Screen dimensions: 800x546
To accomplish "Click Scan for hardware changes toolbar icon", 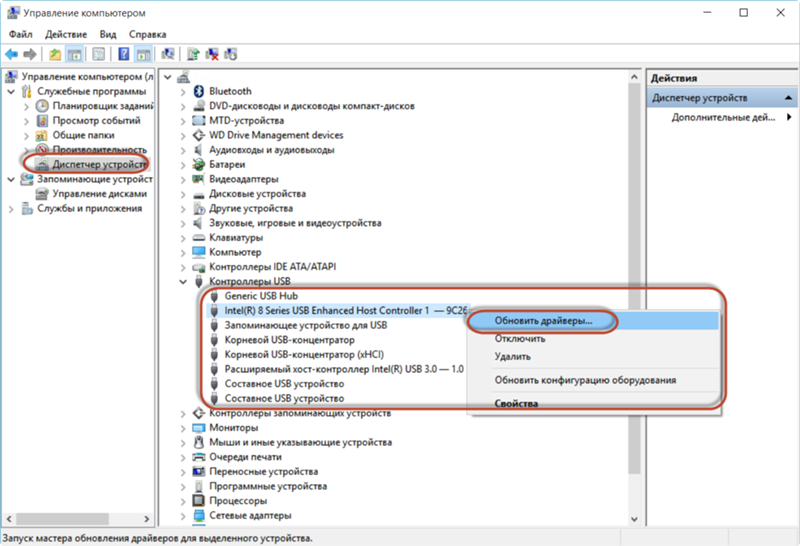I will click(x=167, y=54).
